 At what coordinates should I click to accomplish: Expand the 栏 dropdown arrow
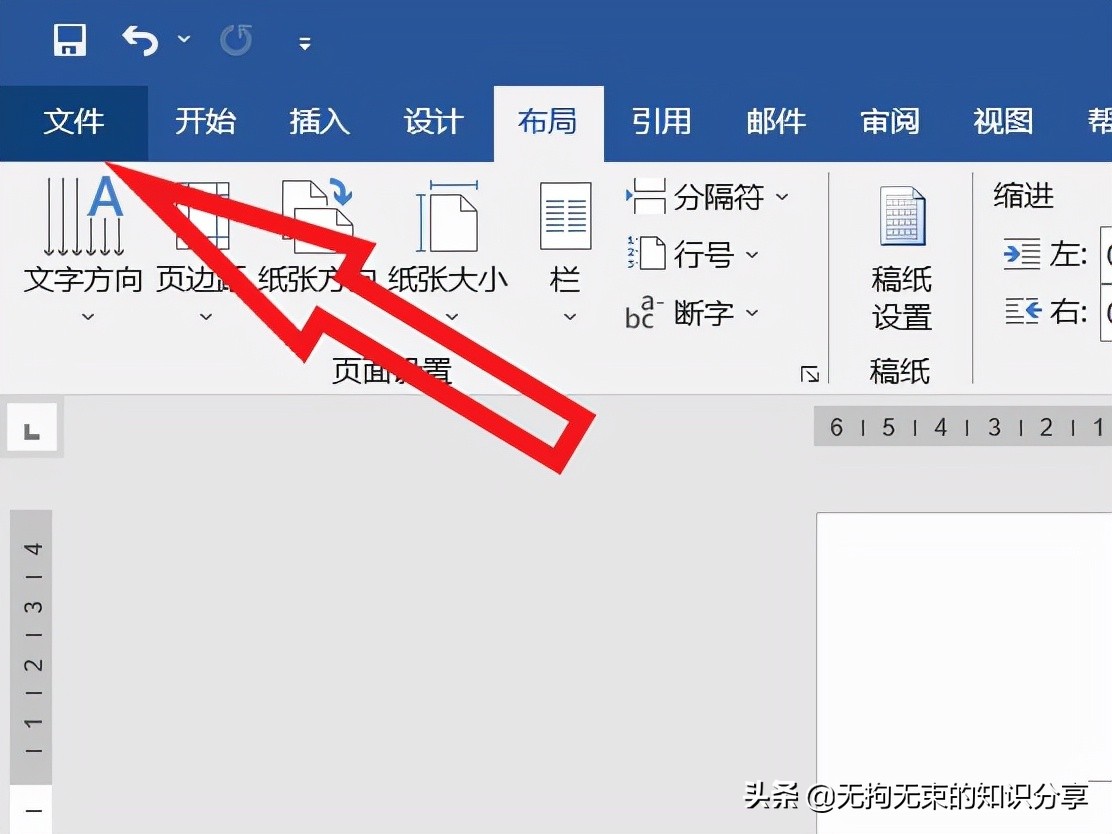pos(568,318)
